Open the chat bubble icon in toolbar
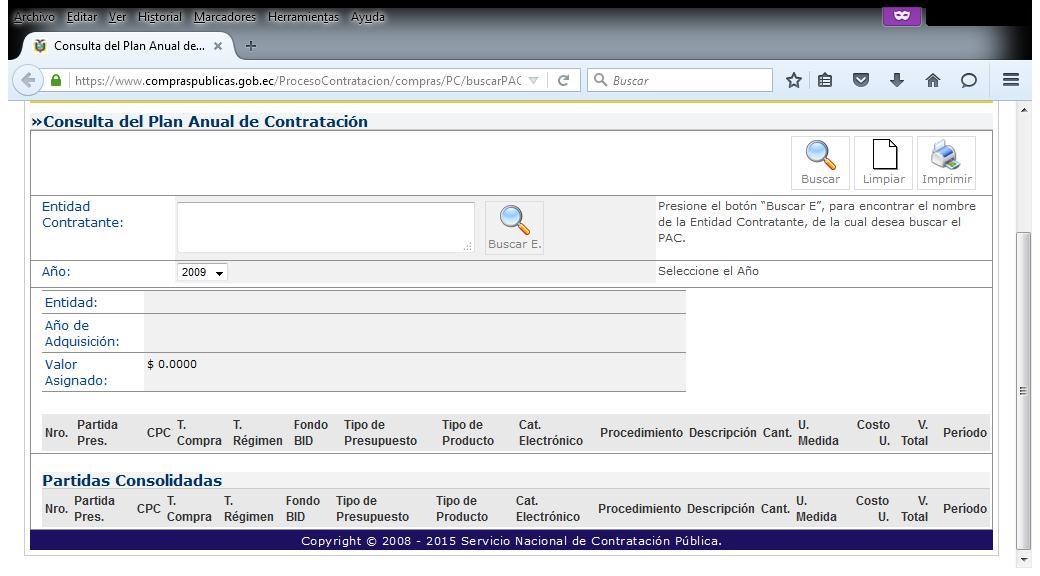The width and height of the screenshot is (1040, 576). tap(967, 81)
